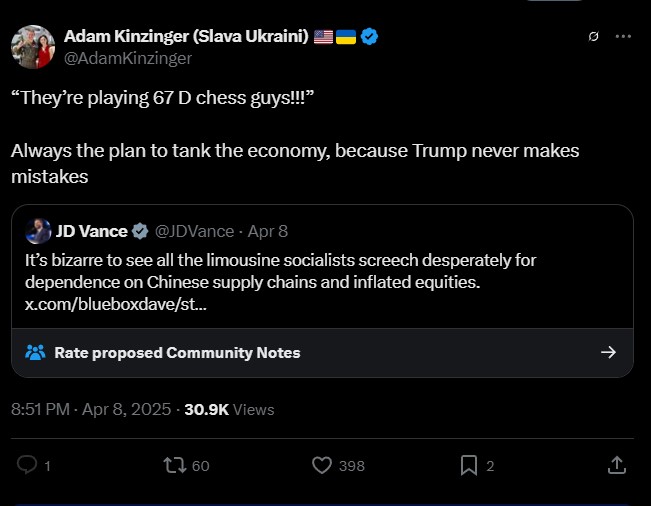
Task: Open the three-dot more options menu
Action: click(623, 37)
